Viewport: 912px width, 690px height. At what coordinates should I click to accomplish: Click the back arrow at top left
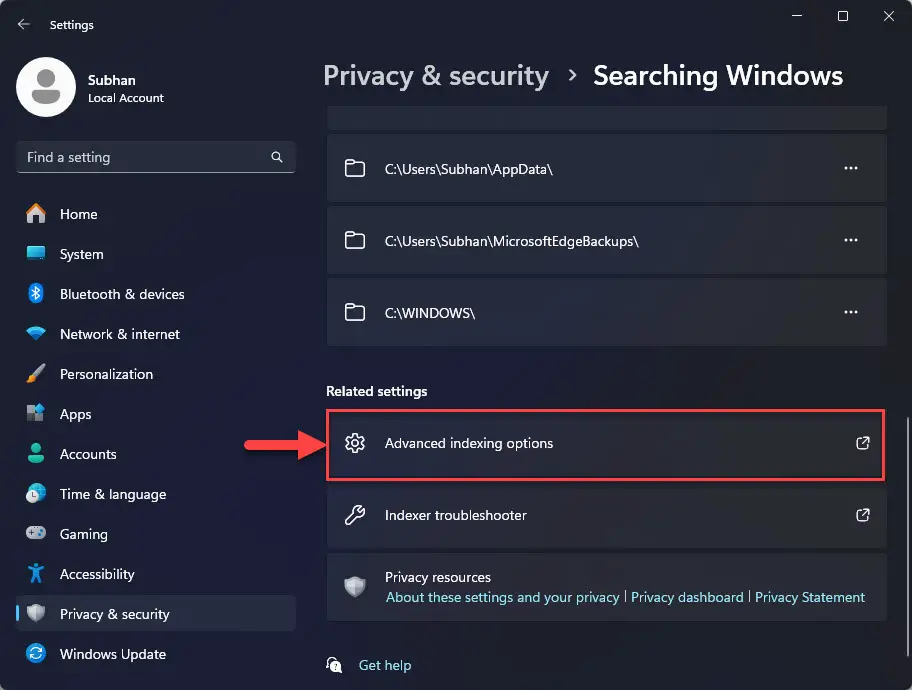click(22, 24)
